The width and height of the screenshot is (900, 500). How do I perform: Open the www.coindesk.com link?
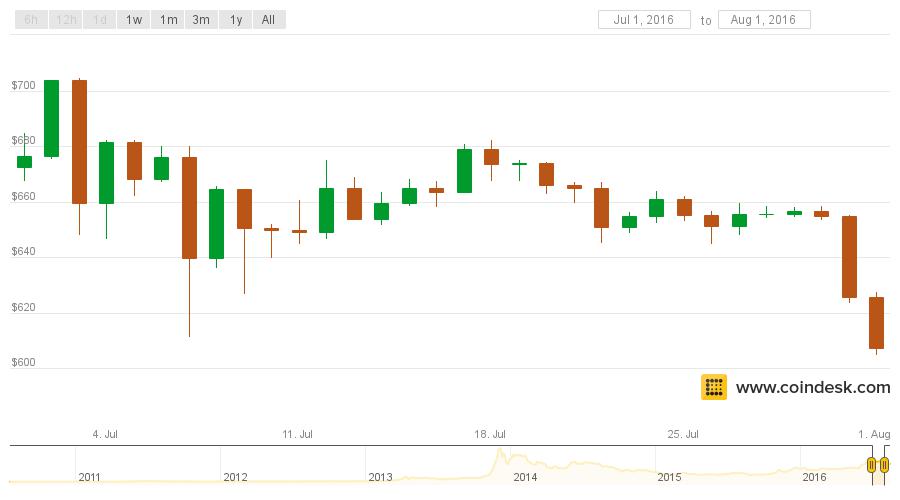(813, 387)
